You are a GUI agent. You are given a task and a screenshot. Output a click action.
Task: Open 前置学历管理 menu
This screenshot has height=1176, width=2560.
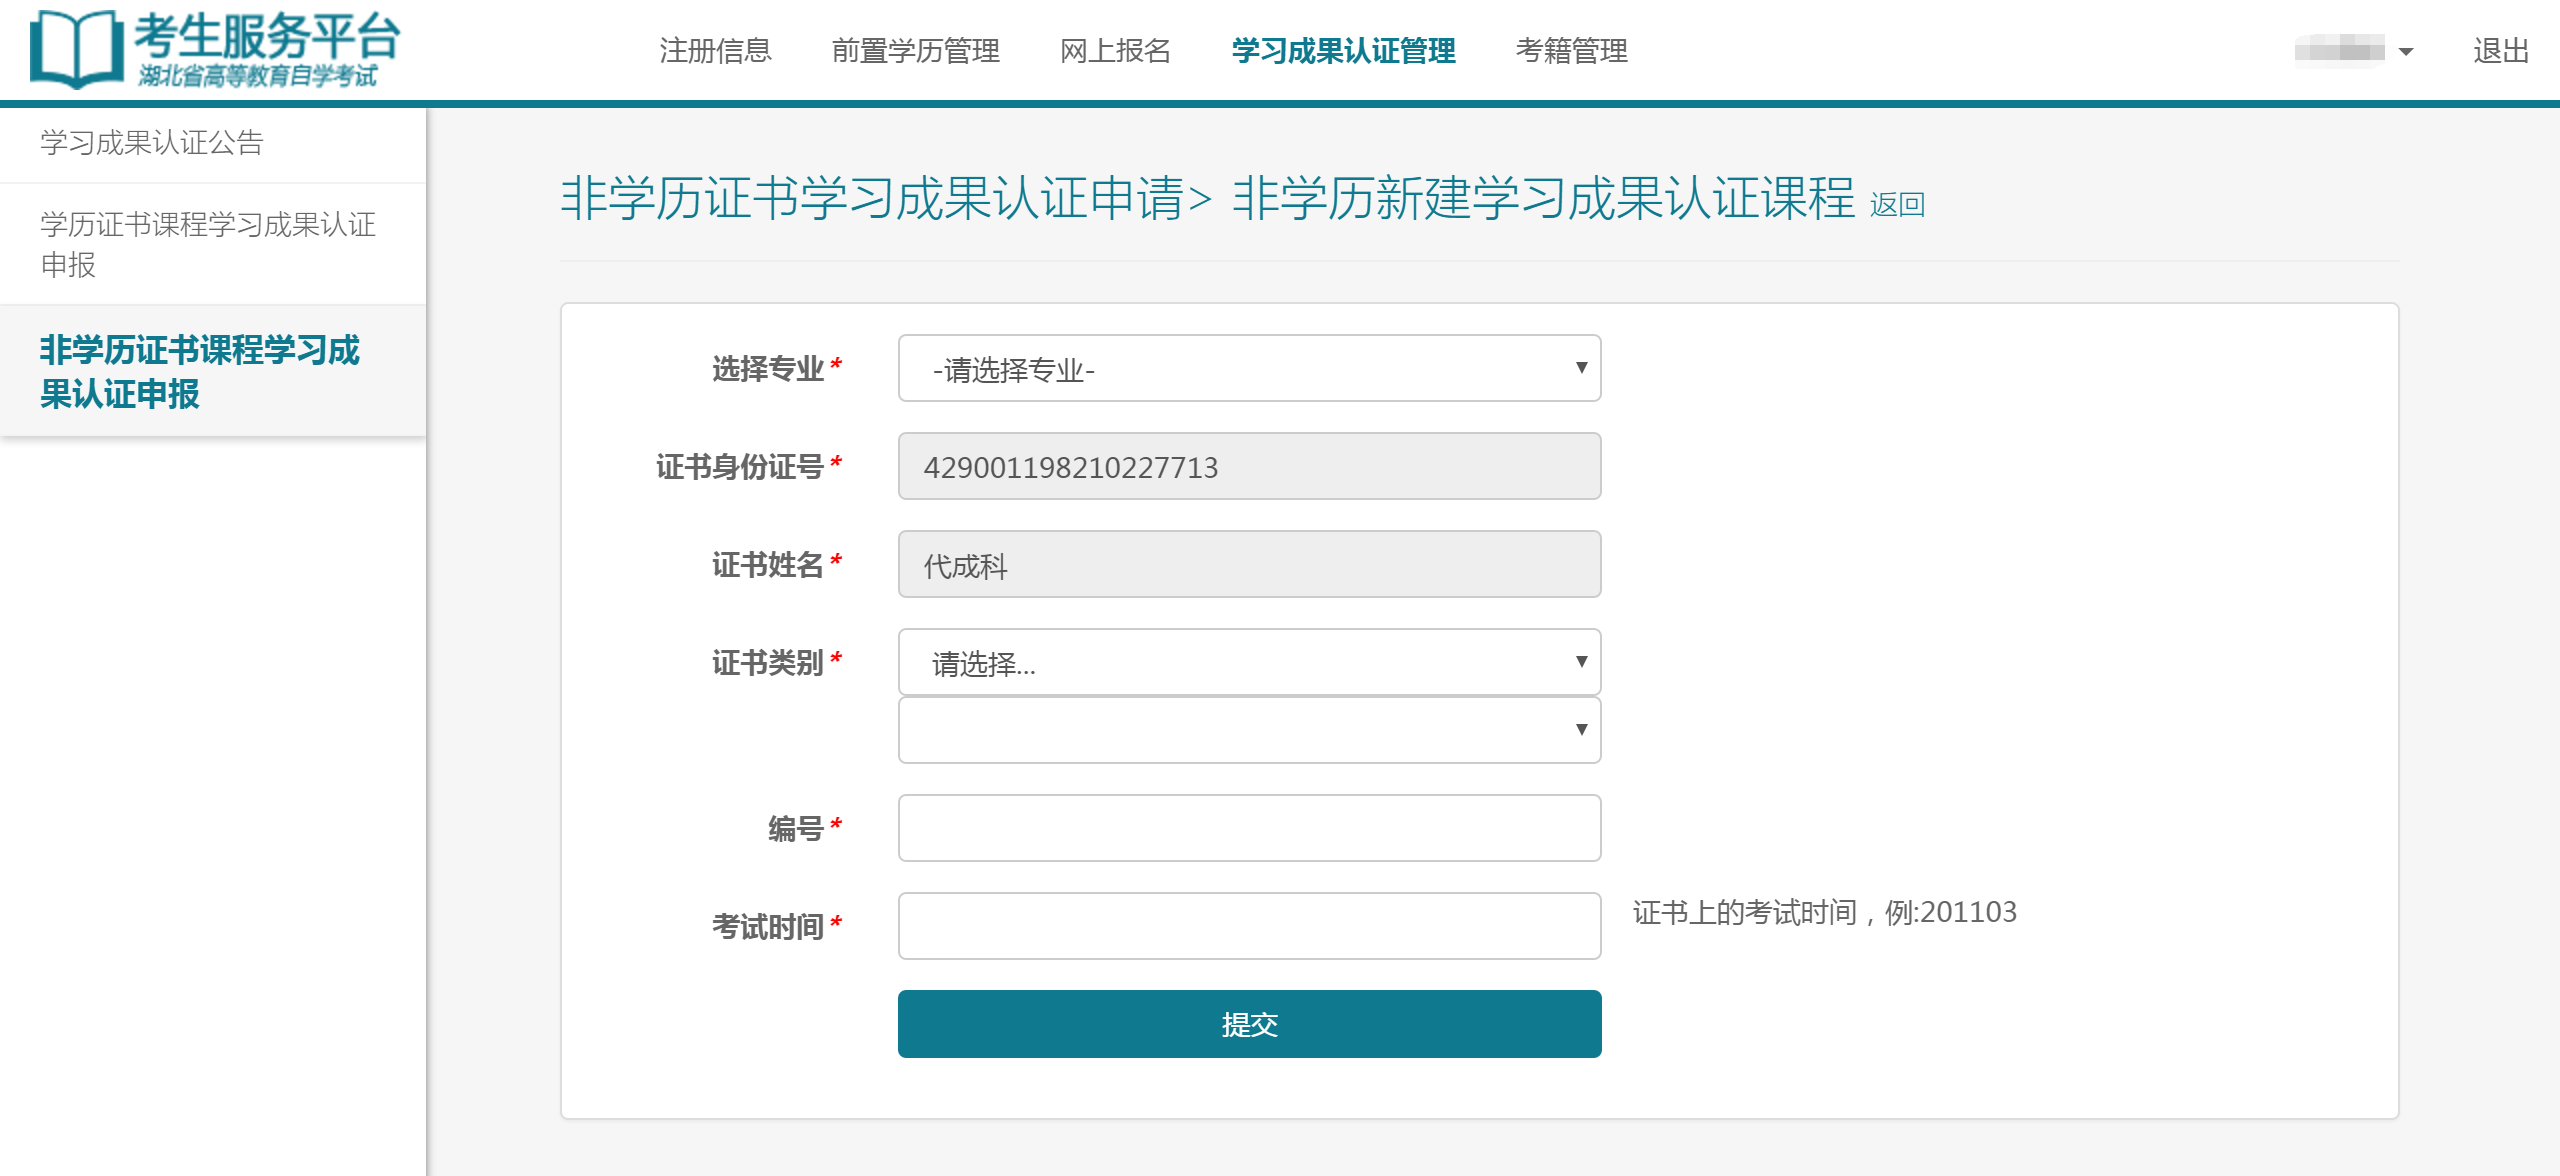point(915,51)
